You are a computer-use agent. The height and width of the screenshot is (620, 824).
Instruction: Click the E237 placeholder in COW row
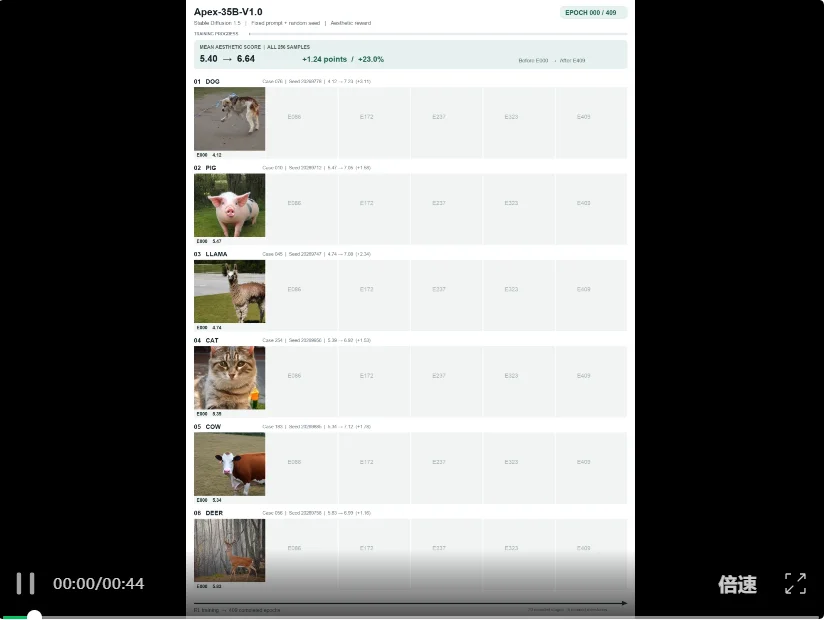(x=447, y=468)
